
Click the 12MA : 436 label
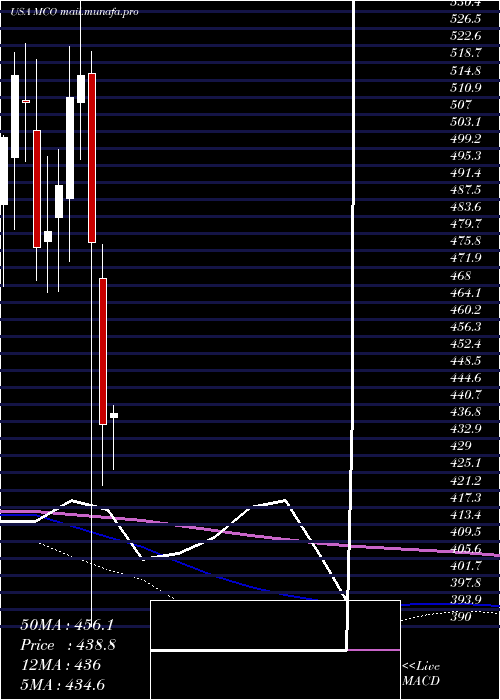tap(60, 665)
